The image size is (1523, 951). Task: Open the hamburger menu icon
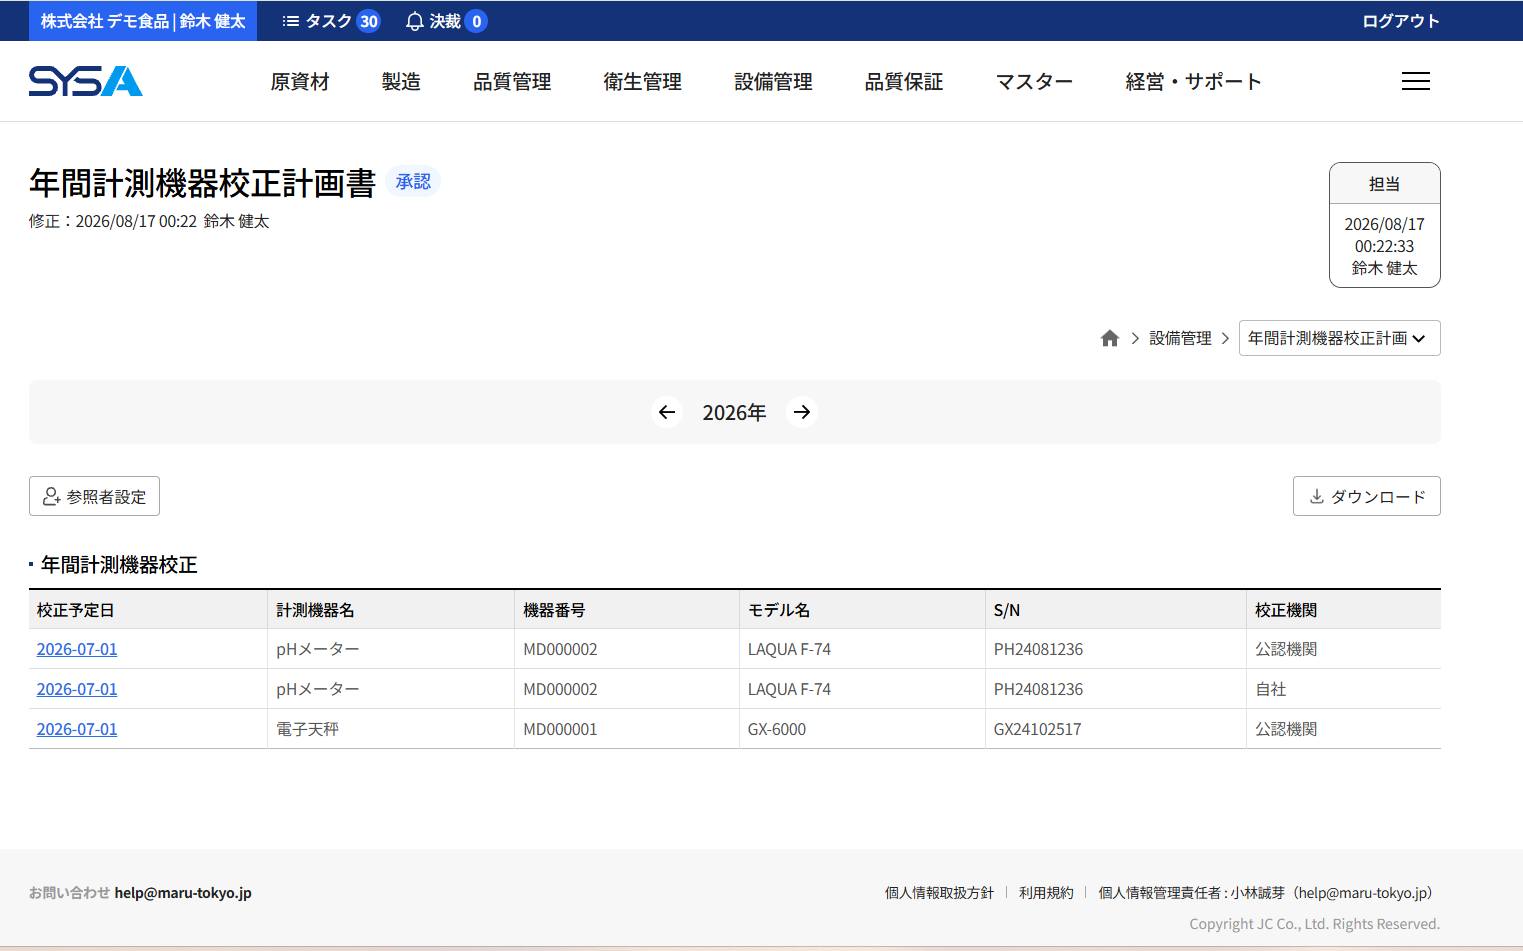pos(1415,81)
